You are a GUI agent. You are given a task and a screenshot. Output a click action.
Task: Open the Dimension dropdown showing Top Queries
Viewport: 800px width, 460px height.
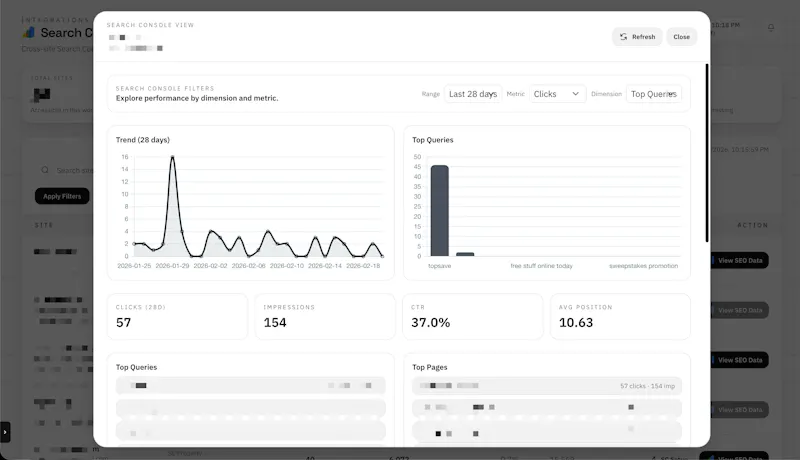pyautogui.click(x=654, y=94)
